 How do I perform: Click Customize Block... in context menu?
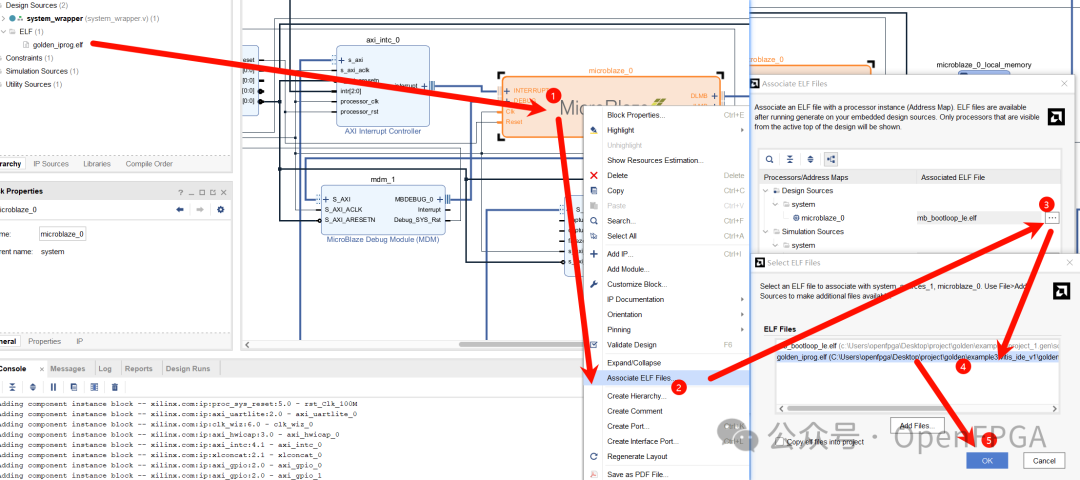click(666, 284)
